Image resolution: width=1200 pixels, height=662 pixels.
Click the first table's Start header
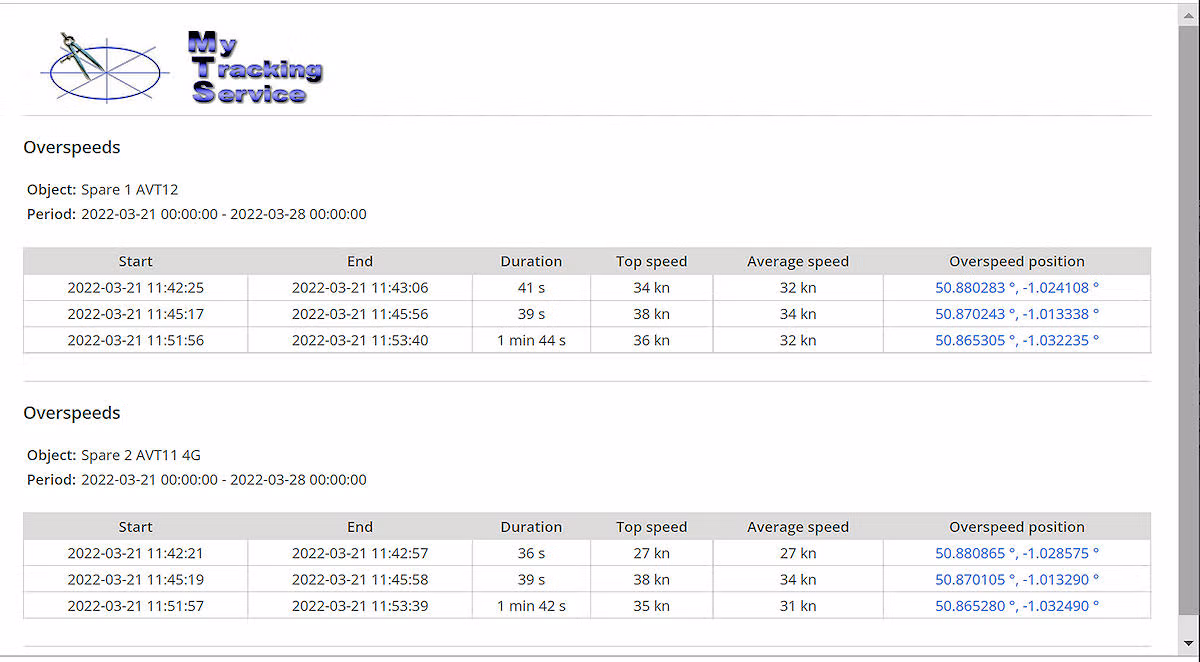(x=136, y=261)
